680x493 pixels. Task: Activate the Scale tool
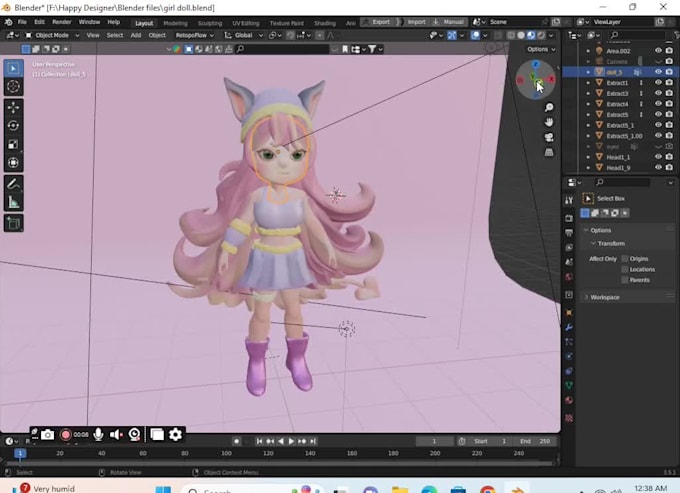[13, 144]
